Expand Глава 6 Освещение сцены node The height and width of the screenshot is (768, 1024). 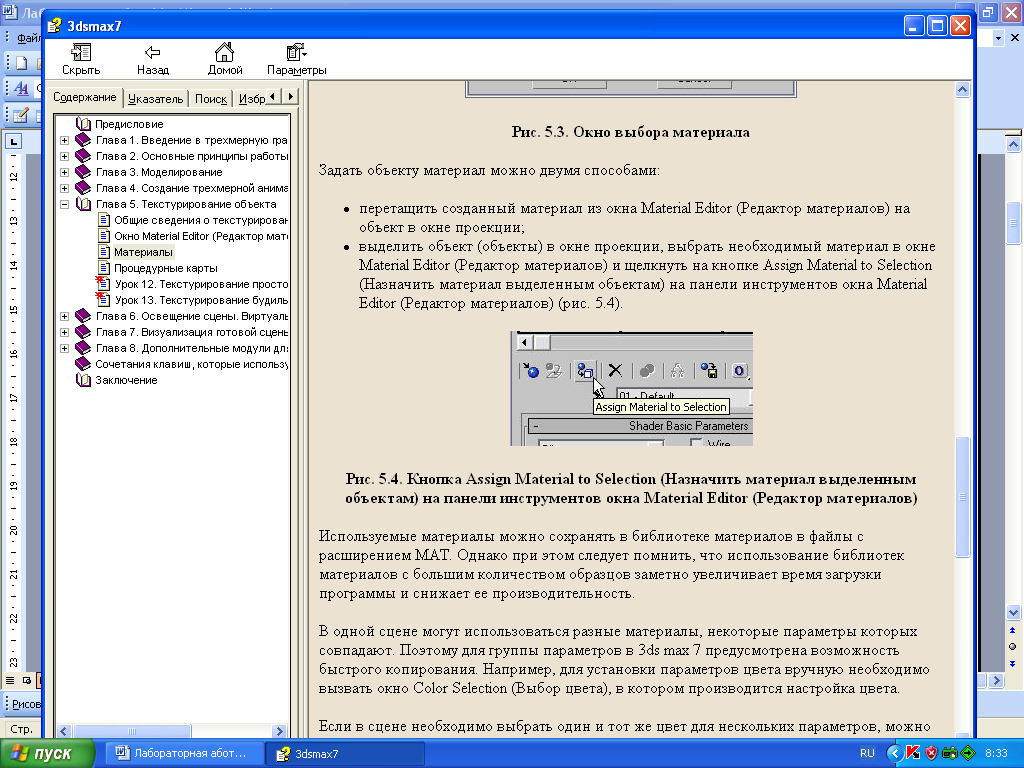pyautogui.click(x=64, y=316)
